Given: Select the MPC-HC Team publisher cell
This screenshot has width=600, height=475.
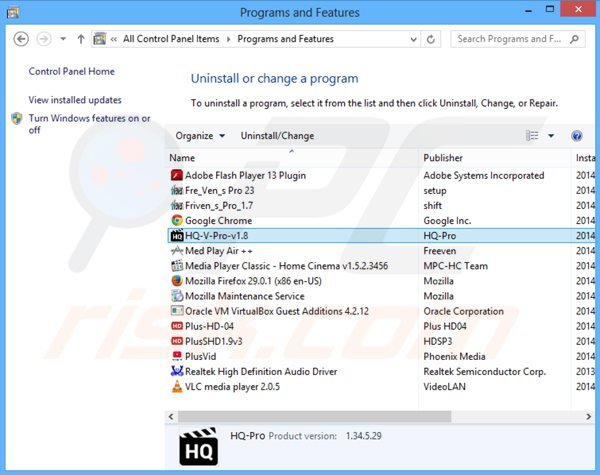Looking at the screenshot, I should [455, 266].
